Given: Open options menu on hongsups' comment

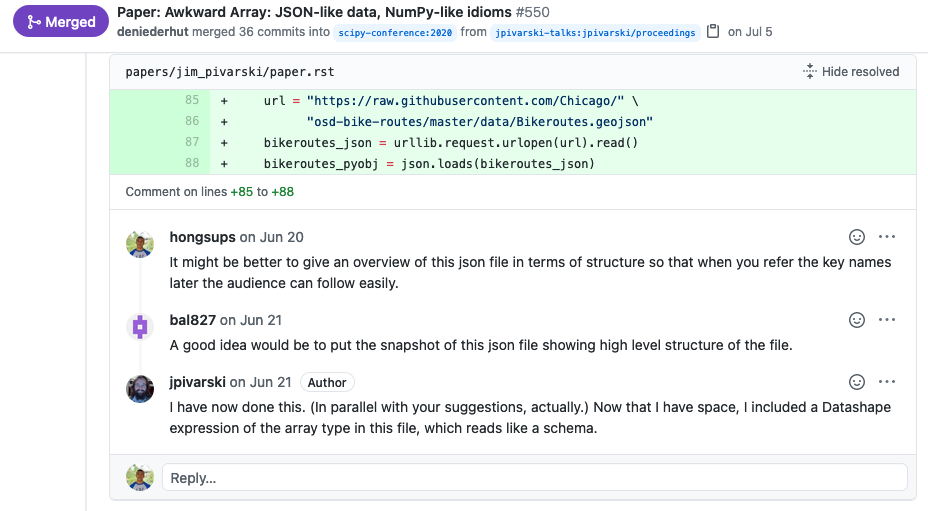Looking at the screenshot, I should tap(887, 237).
